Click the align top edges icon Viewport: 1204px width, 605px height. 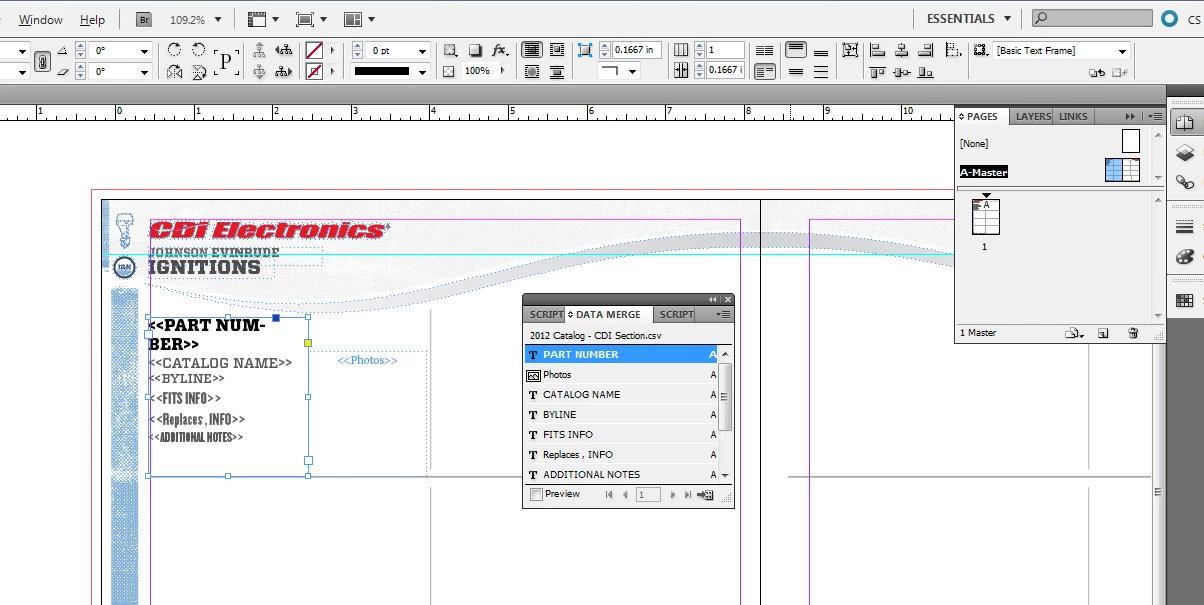(x=877, y=72)
